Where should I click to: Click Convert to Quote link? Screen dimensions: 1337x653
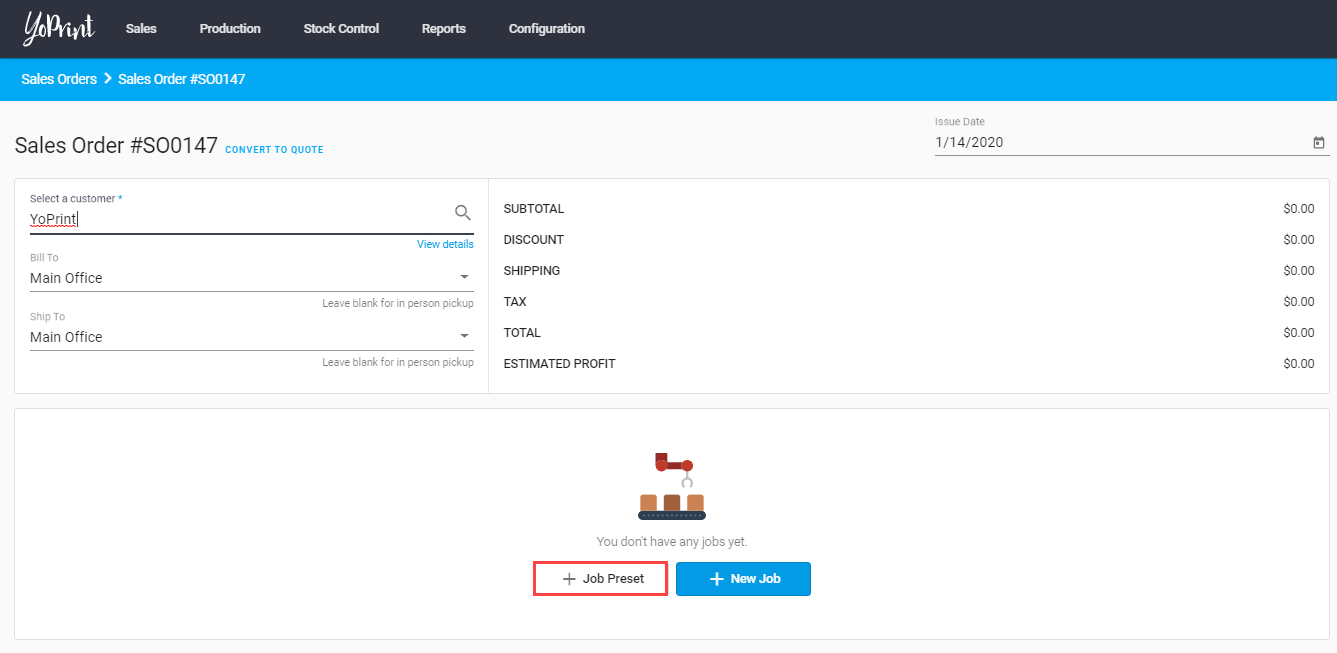pyautogui.click(x=274, y=150)
